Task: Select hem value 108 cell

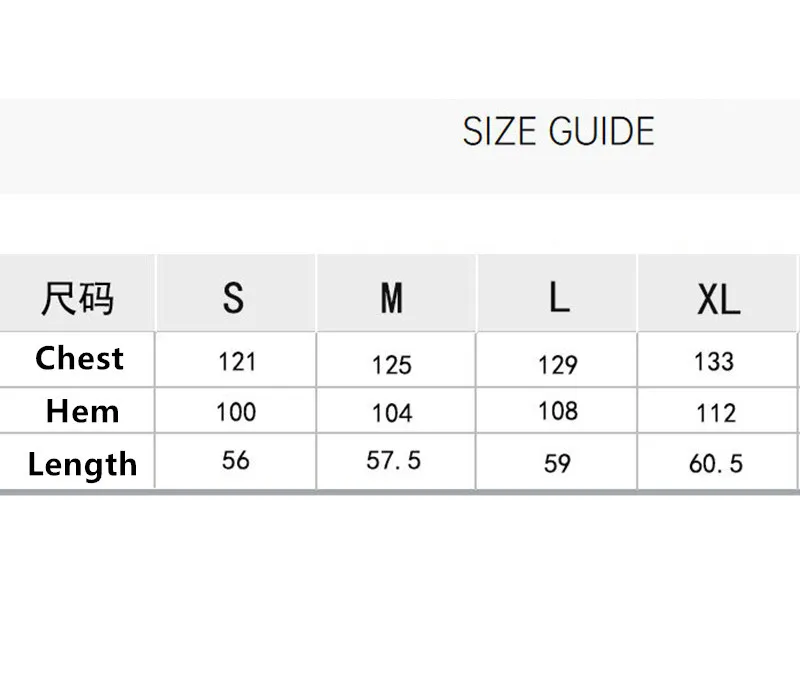Action: (557, 411)
